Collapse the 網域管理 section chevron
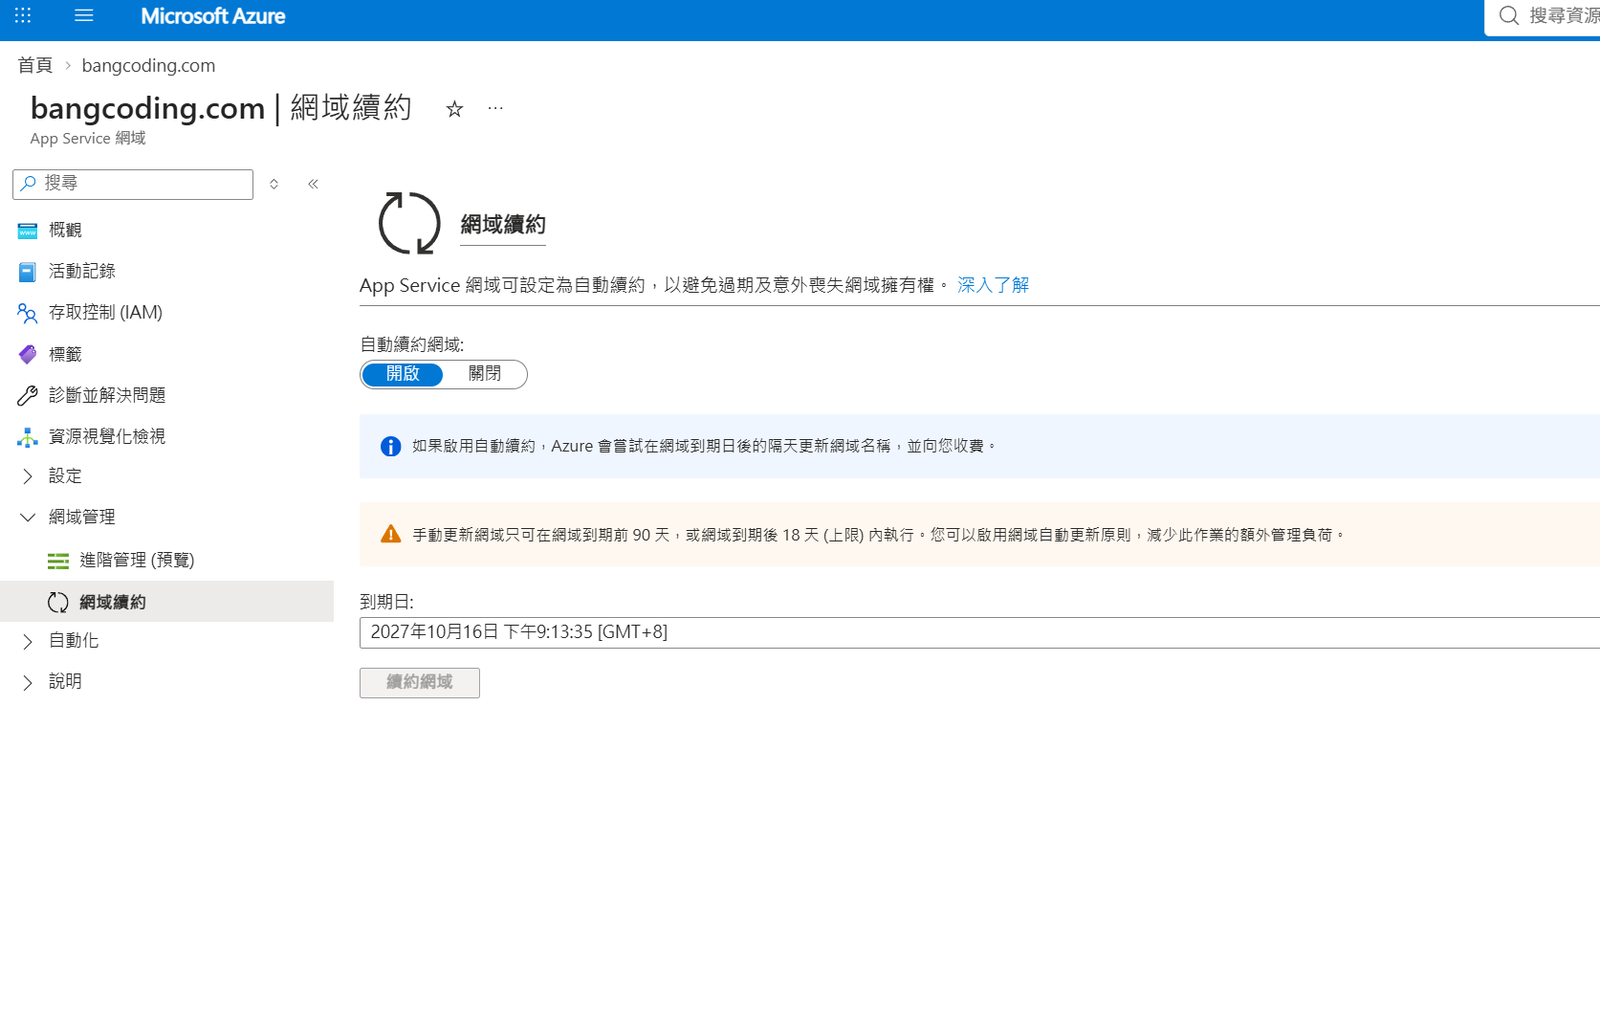 (x=27, y=517)
